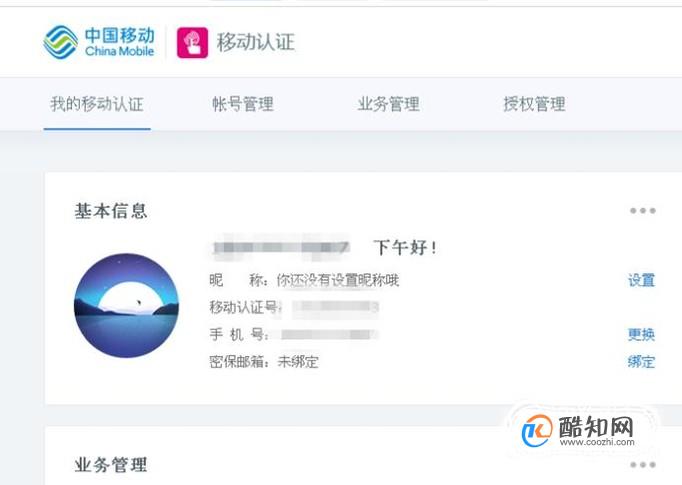This screenshot has width=682, height=485.
Task: Click 设置 to set a nickname
Action: pyautogui.click(x=641, y=280)
